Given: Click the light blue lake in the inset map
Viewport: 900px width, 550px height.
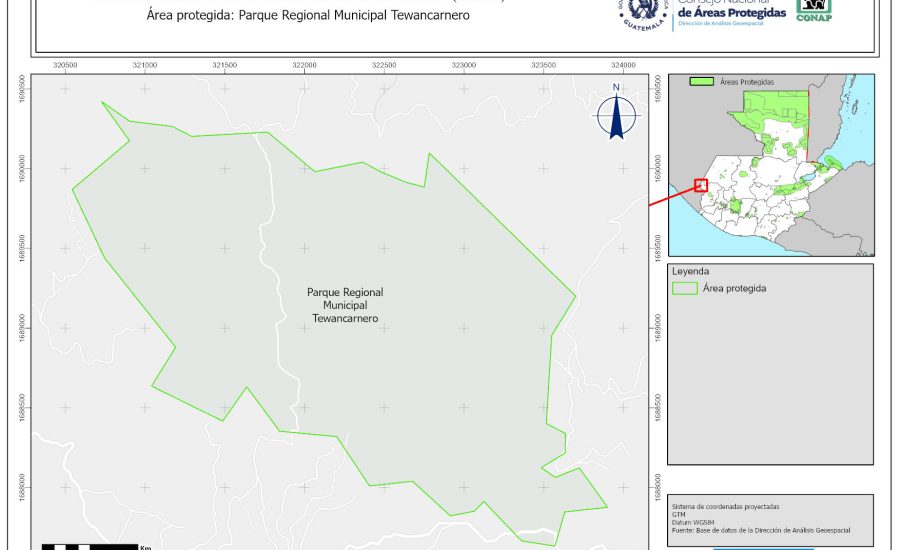Looking at the screenshot, I should (800, 182).
